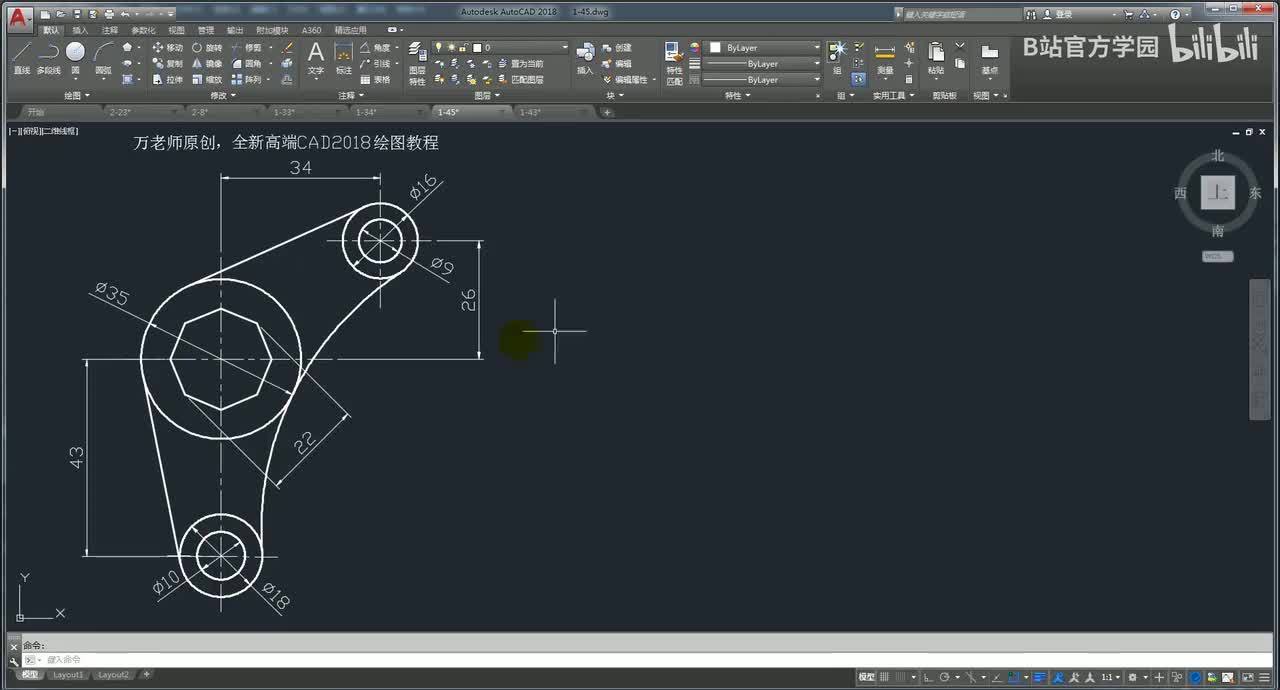This screenshot has width=1280, height=690.
Task: Toggle lineweight display in status bar
Action: click(1040, 677)
